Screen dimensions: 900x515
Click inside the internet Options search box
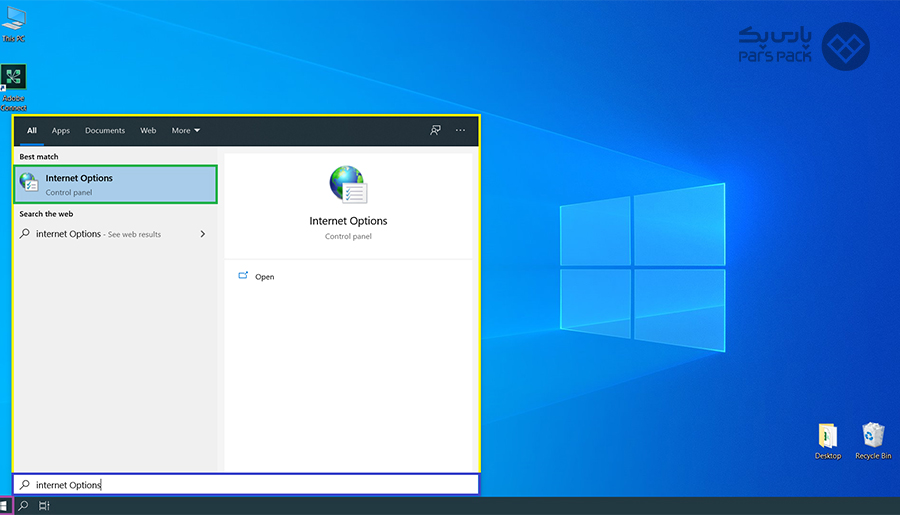click(246, 485)
